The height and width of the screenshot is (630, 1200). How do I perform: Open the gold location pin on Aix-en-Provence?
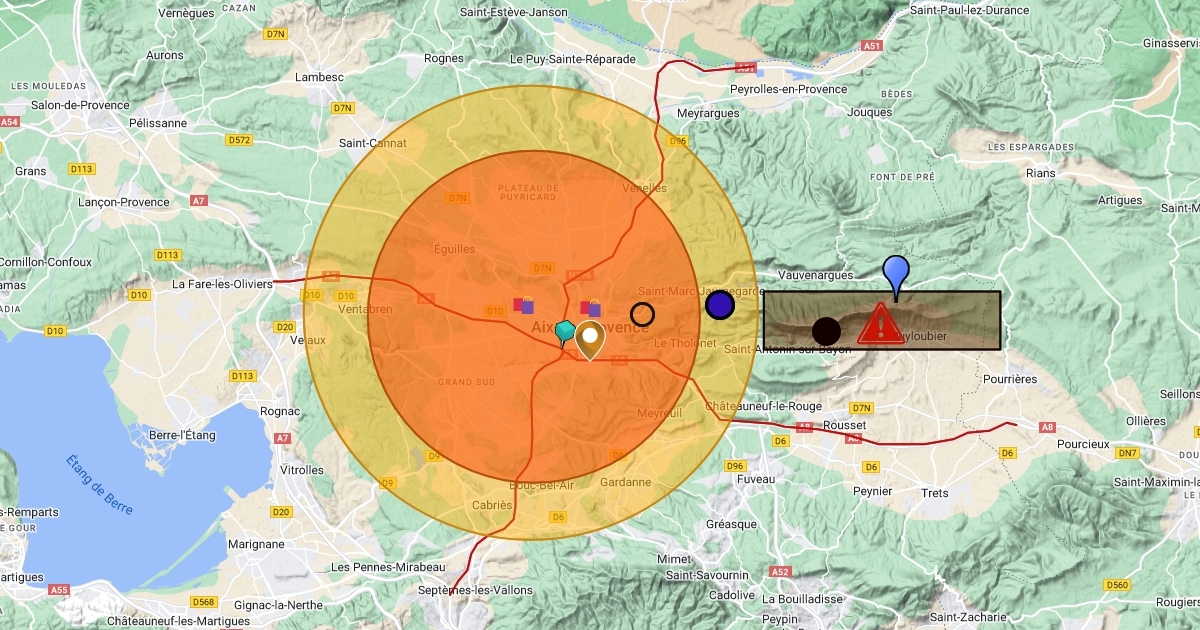(x=590, y=340)
